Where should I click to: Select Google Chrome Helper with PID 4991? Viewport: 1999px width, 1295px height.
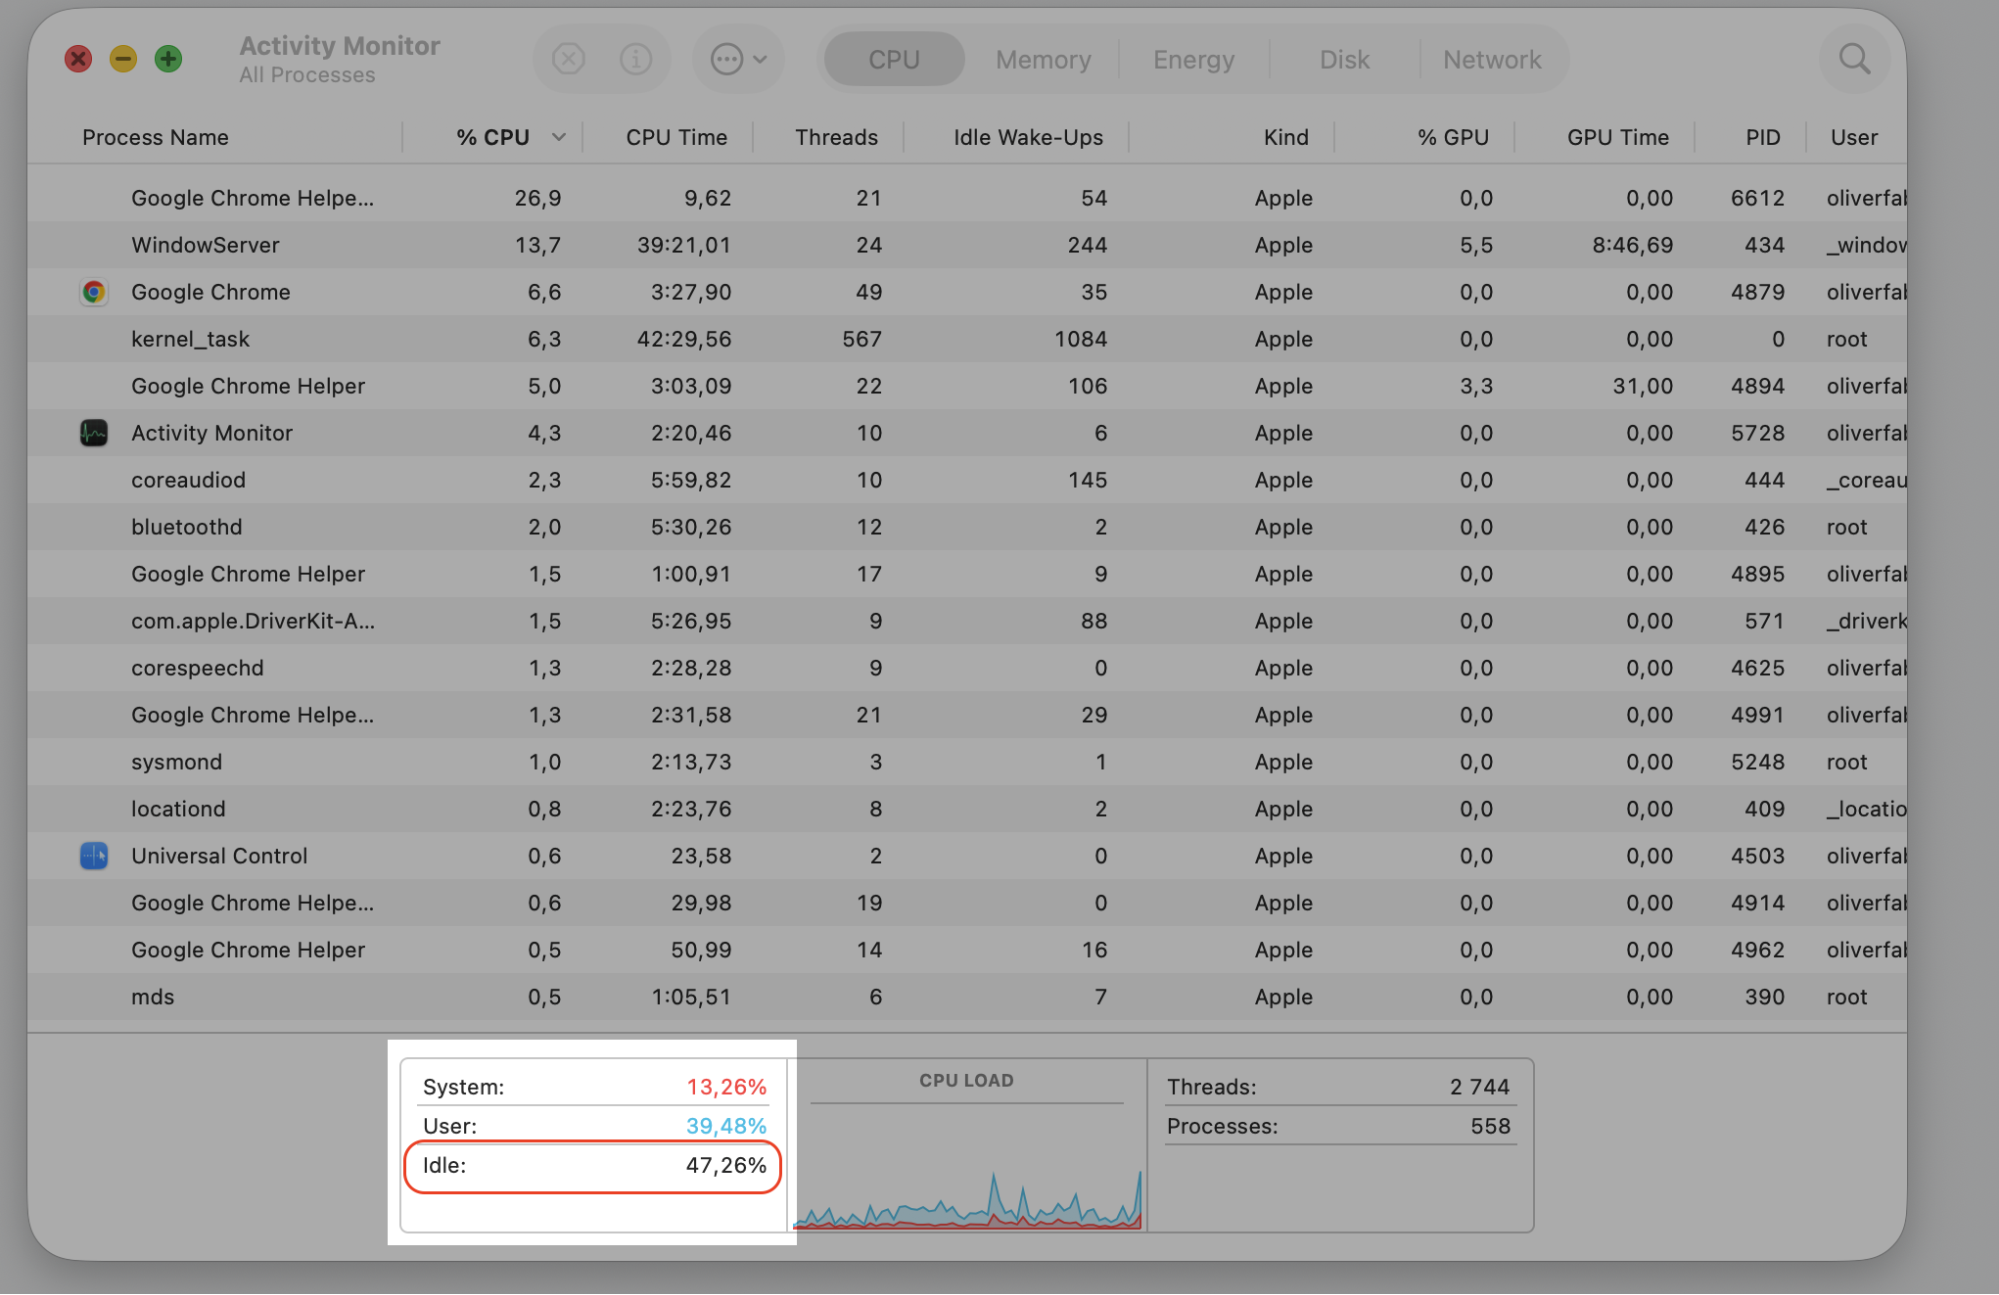pos(967,715)
